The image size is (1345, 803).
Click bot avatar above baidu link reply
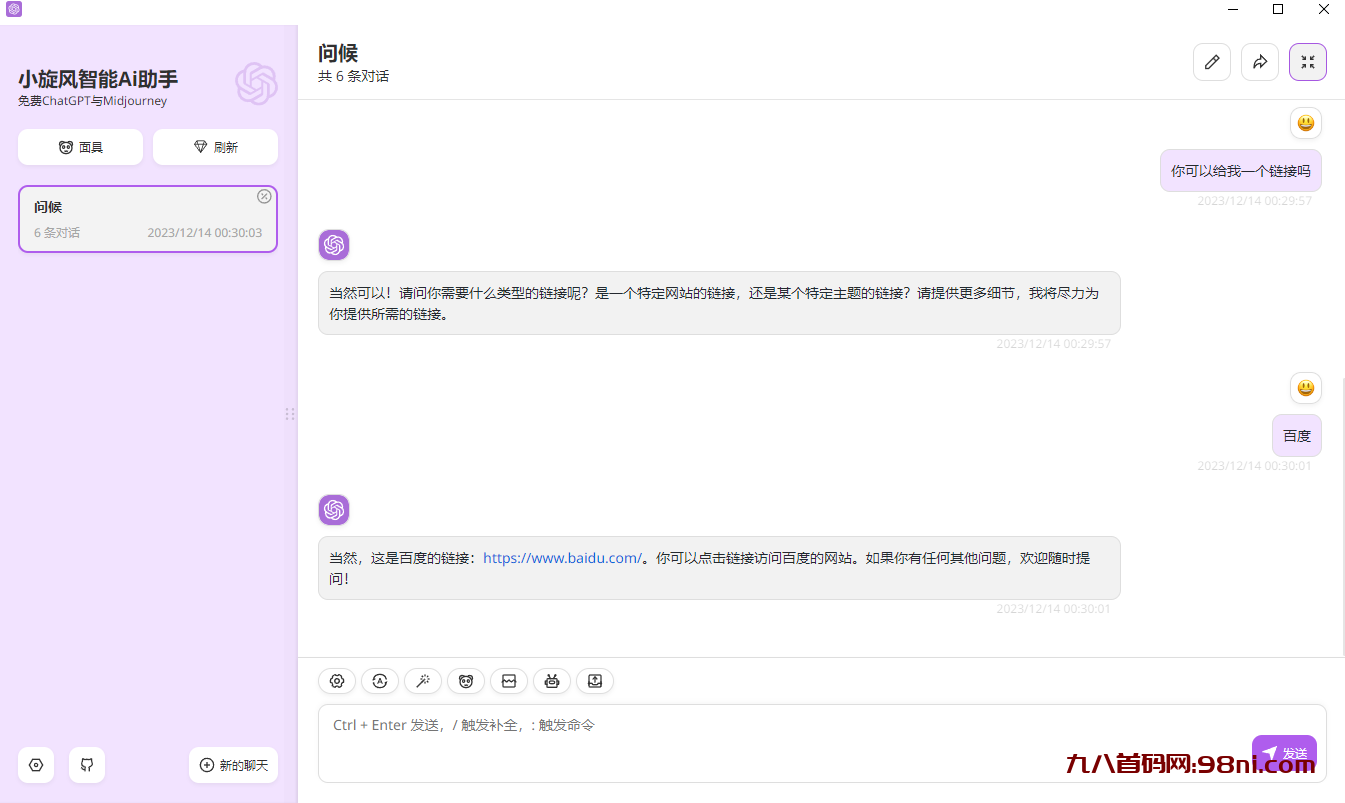coord(334,510)
